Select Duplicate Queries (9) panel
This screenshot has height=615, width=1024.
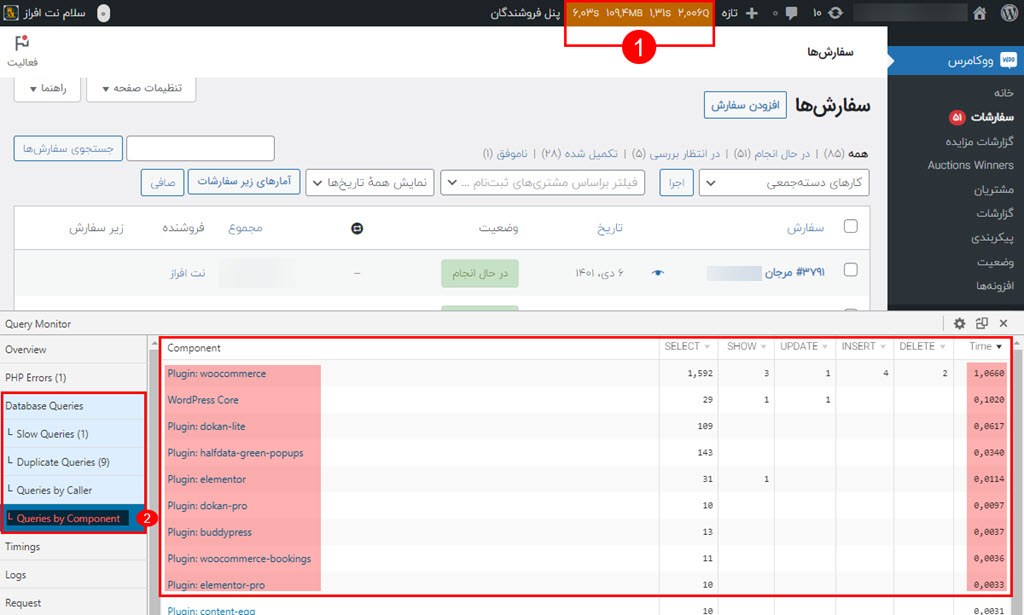(x=73, y=462)
